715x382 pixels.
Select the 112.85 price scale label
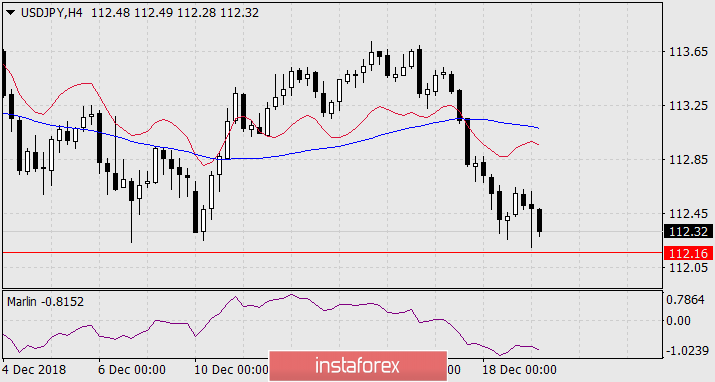point(688,160)
